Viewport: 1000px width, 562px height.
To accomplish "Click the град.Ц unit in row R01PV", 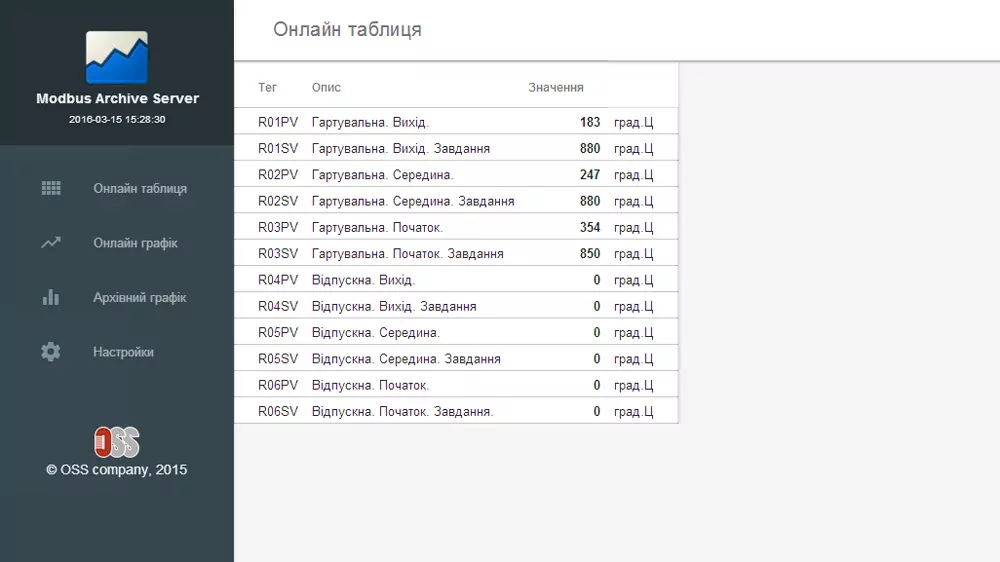I will (633, 122).
